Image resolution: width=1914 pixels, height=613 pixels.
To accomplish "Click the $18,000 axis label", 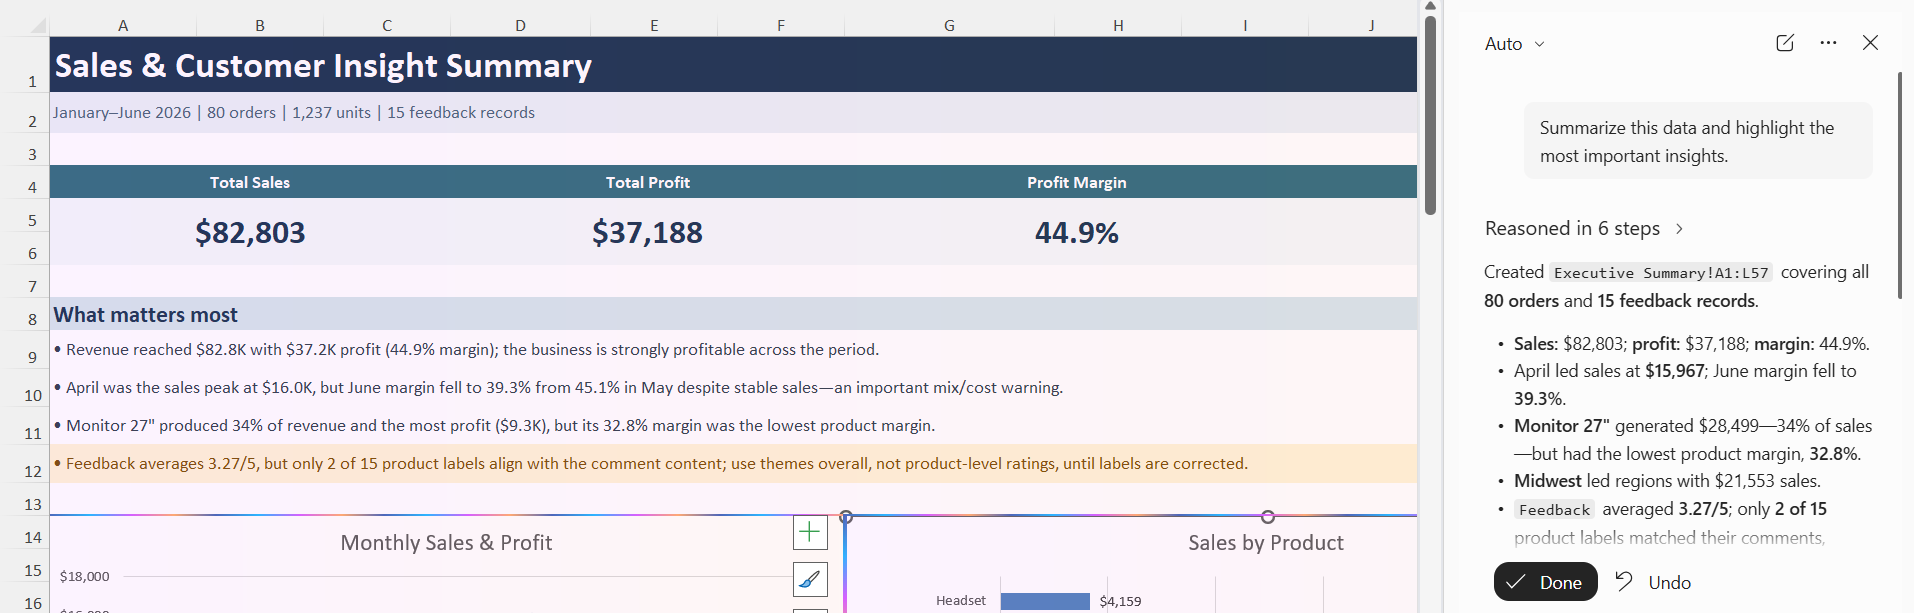I will click(85, 576).
